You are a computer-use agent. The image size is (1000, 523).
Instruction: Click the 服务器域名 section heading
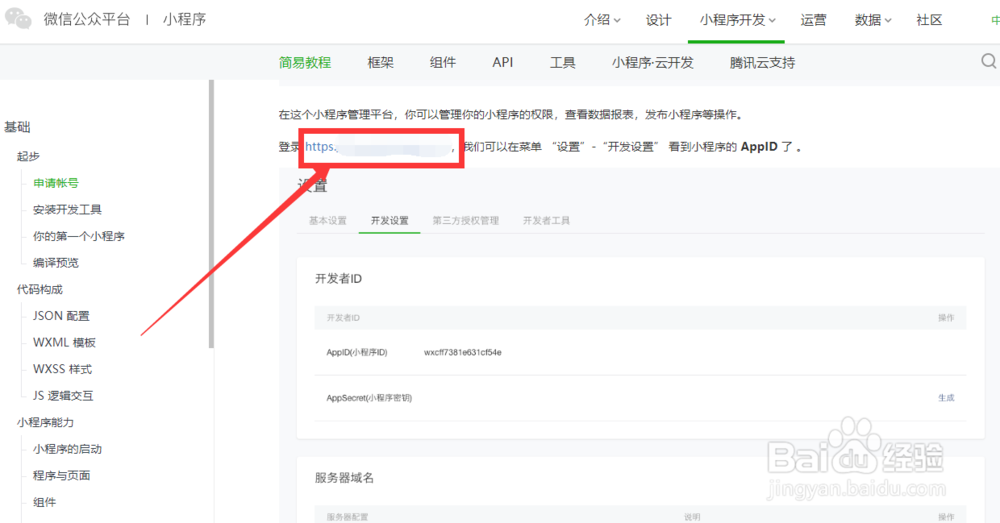pos(344,478)
